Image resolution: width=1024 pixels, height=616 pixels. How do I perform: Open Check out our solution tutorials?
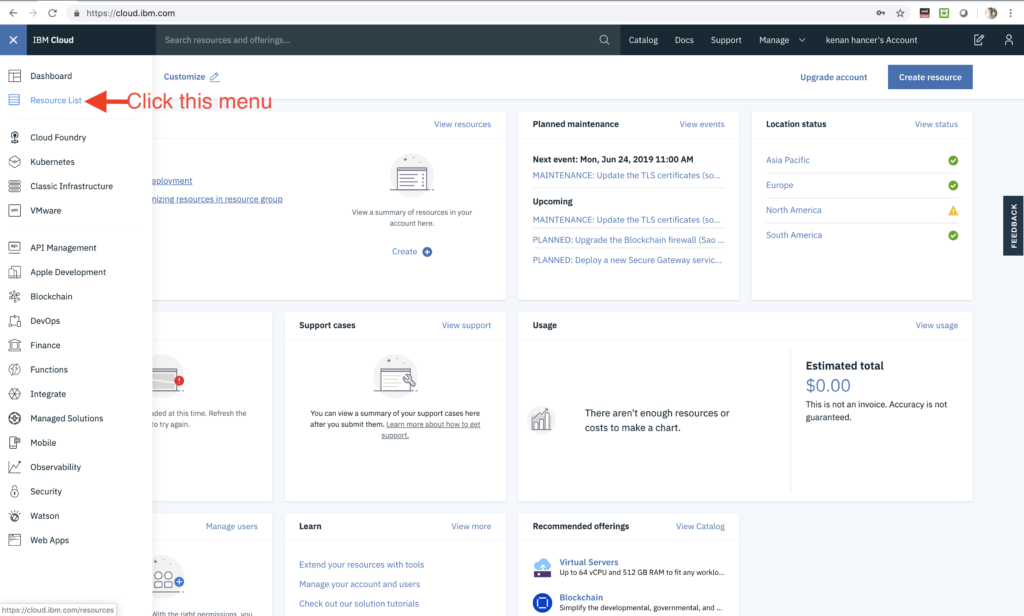359,604
